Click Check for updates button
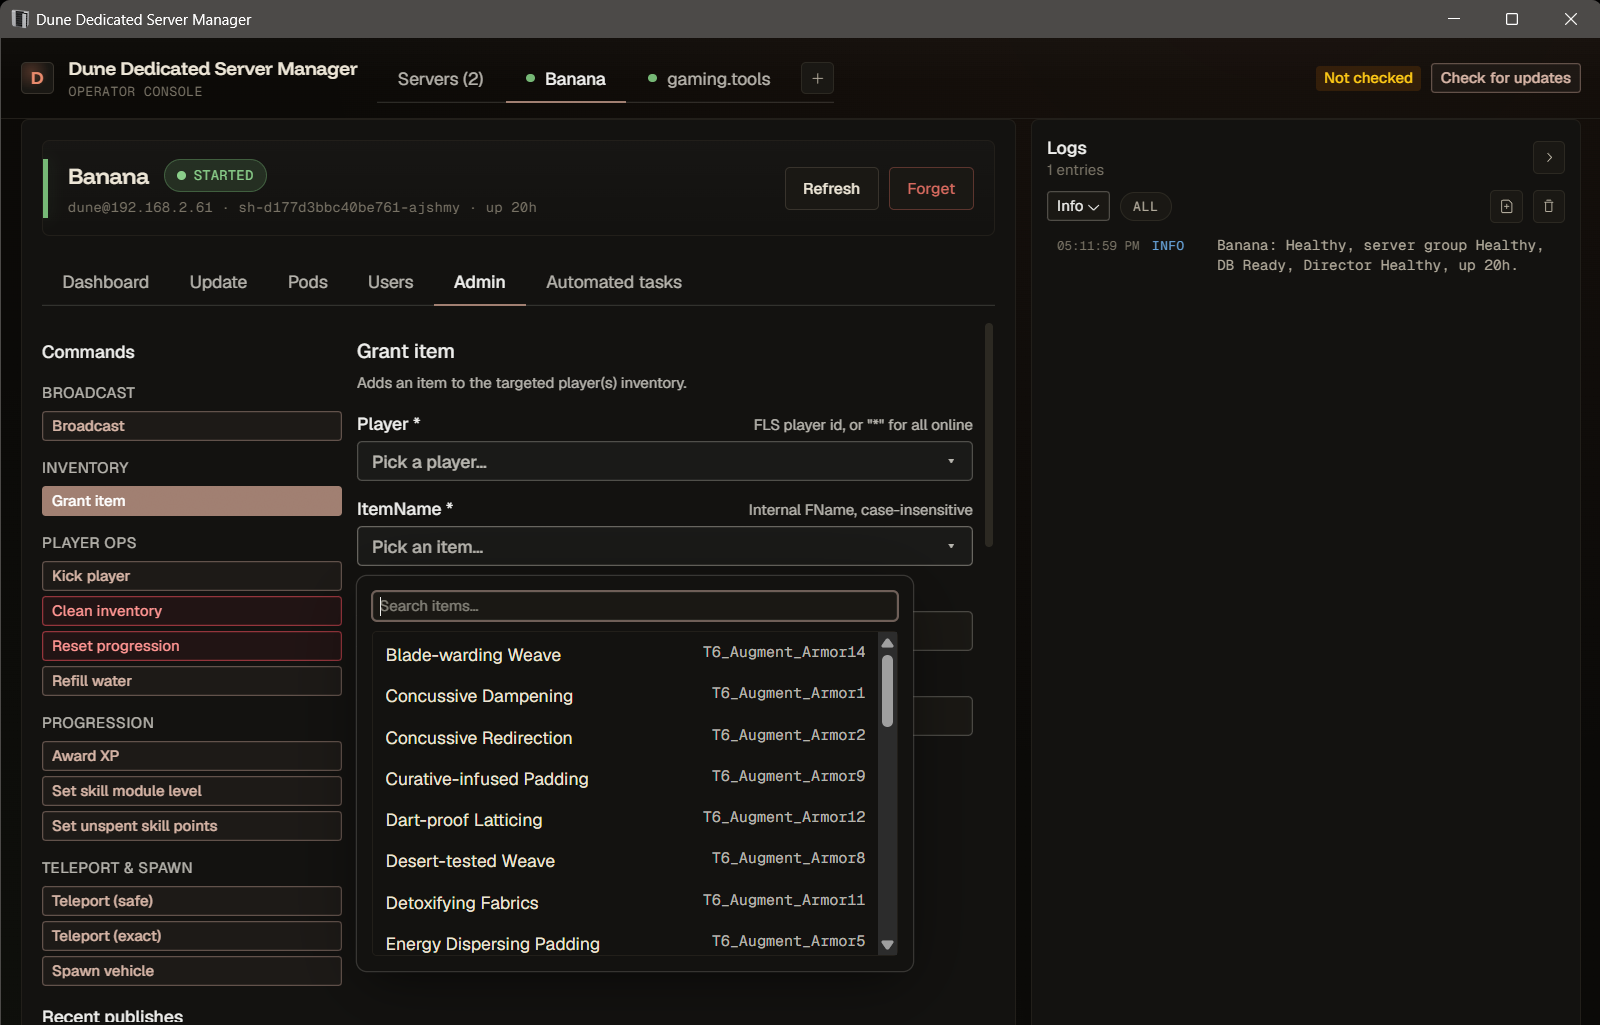This screenshot has height=1025, width=1600. click(x=1505, y=78)
